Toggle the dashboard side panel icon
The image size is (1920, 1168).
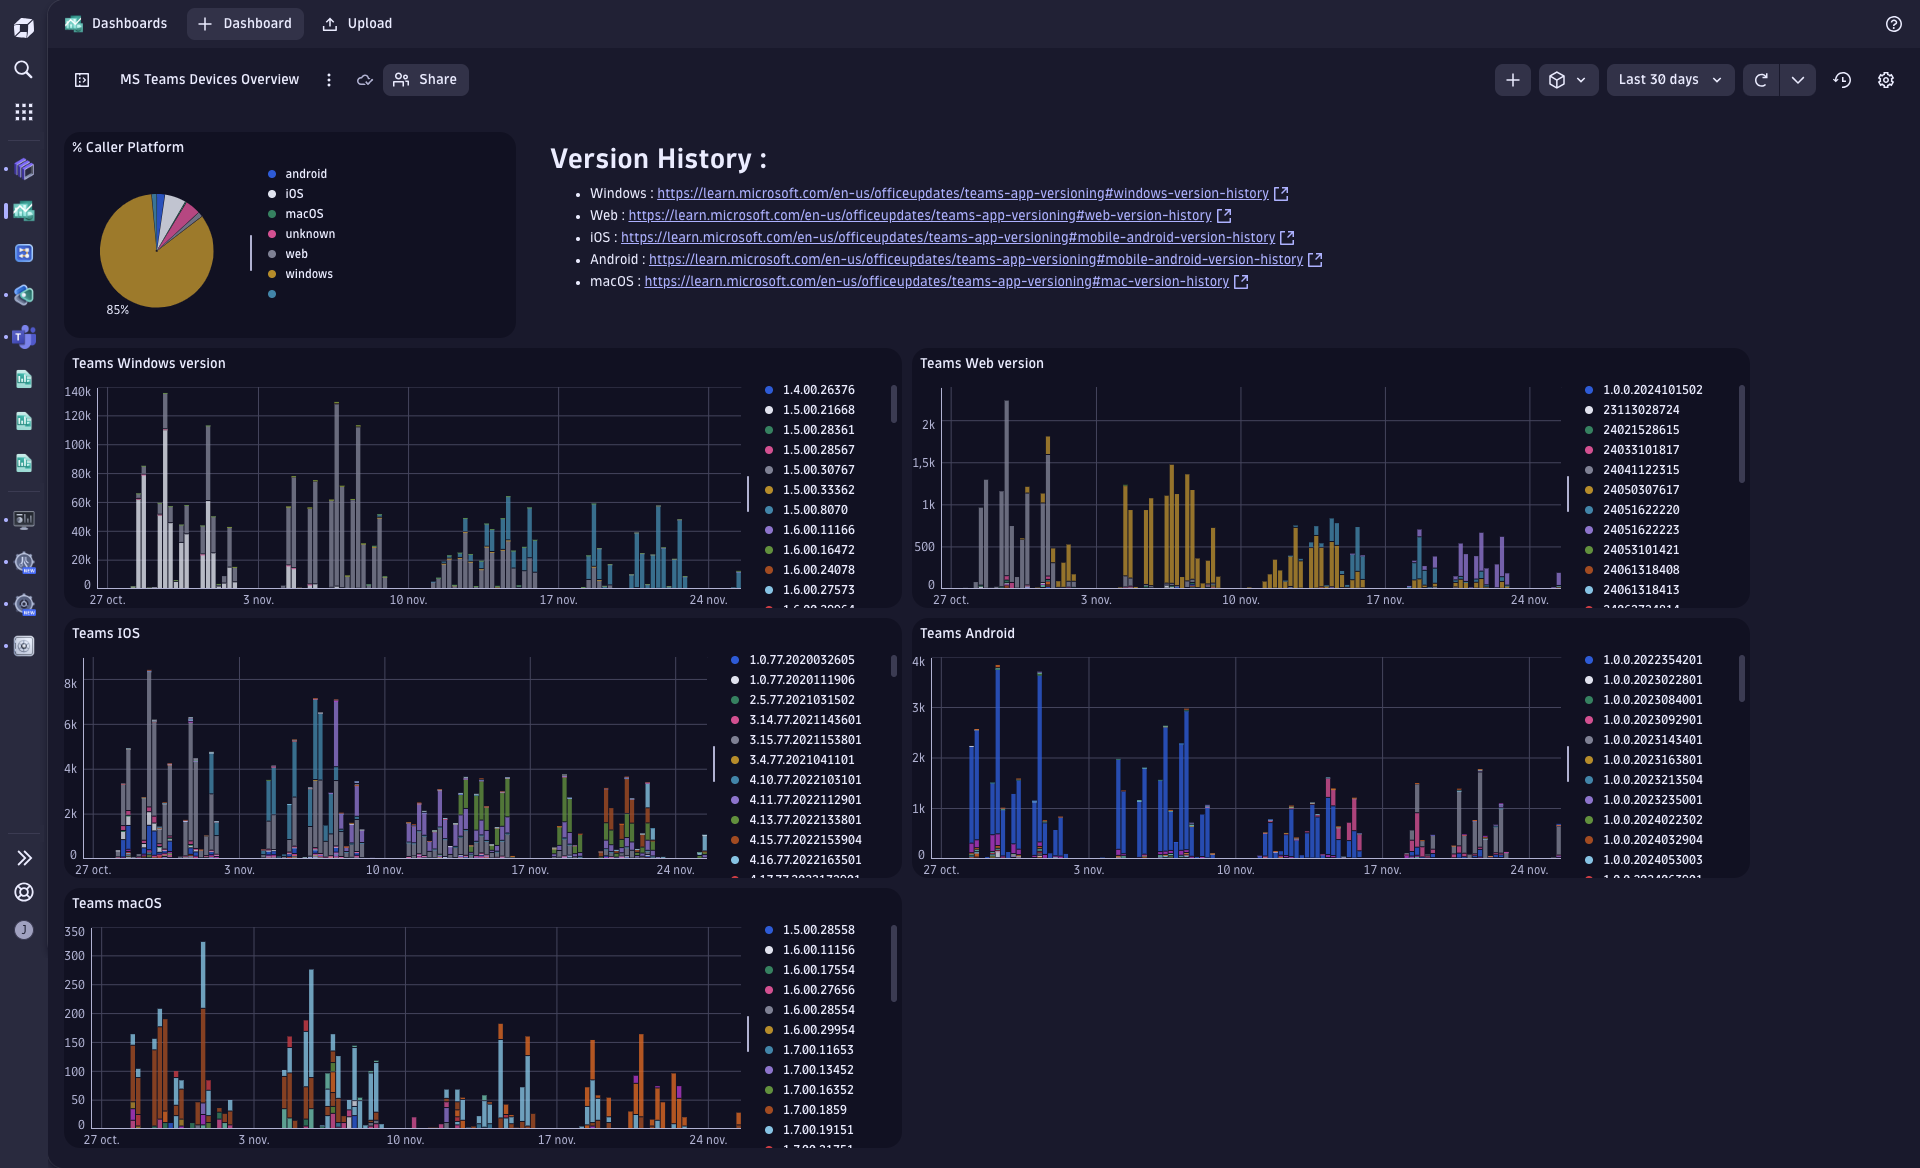(82, 80)
